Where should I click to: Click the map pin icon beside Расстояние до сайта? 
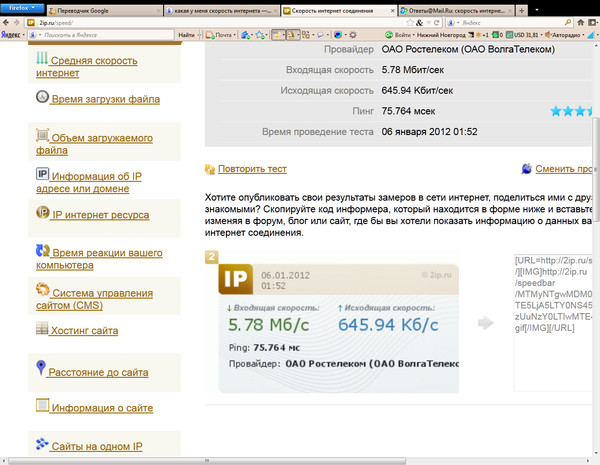(41, 367)
